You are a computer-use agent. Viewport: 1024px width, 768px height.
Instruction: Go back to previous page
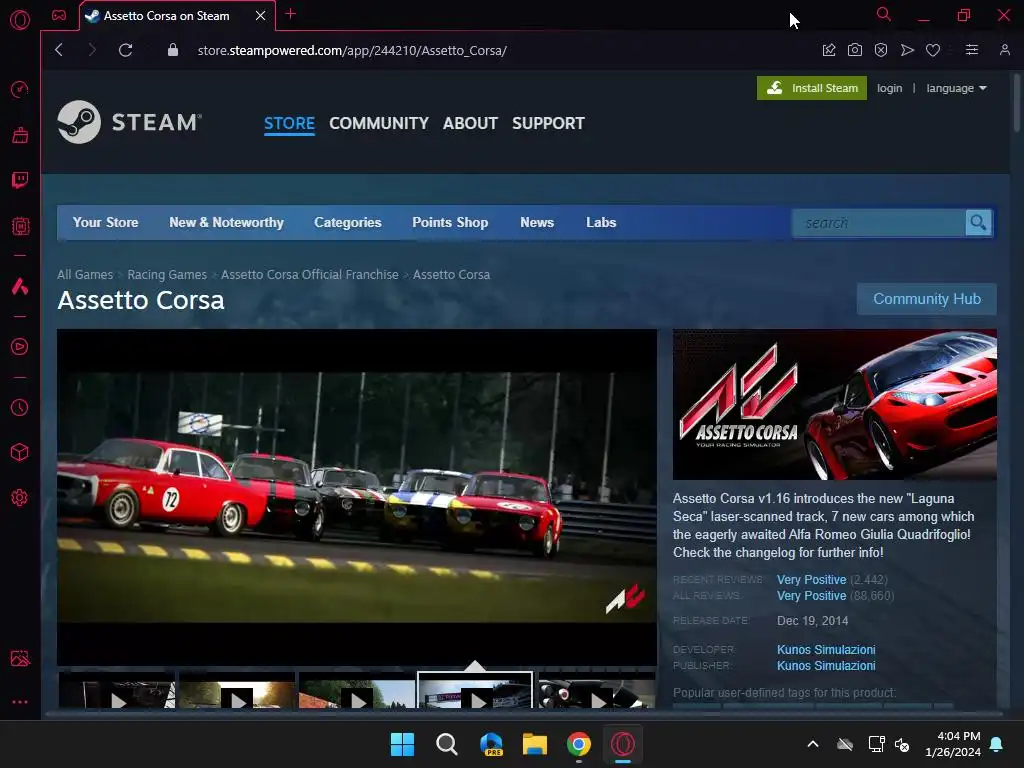pyautogui.click(x=59, y=50)
